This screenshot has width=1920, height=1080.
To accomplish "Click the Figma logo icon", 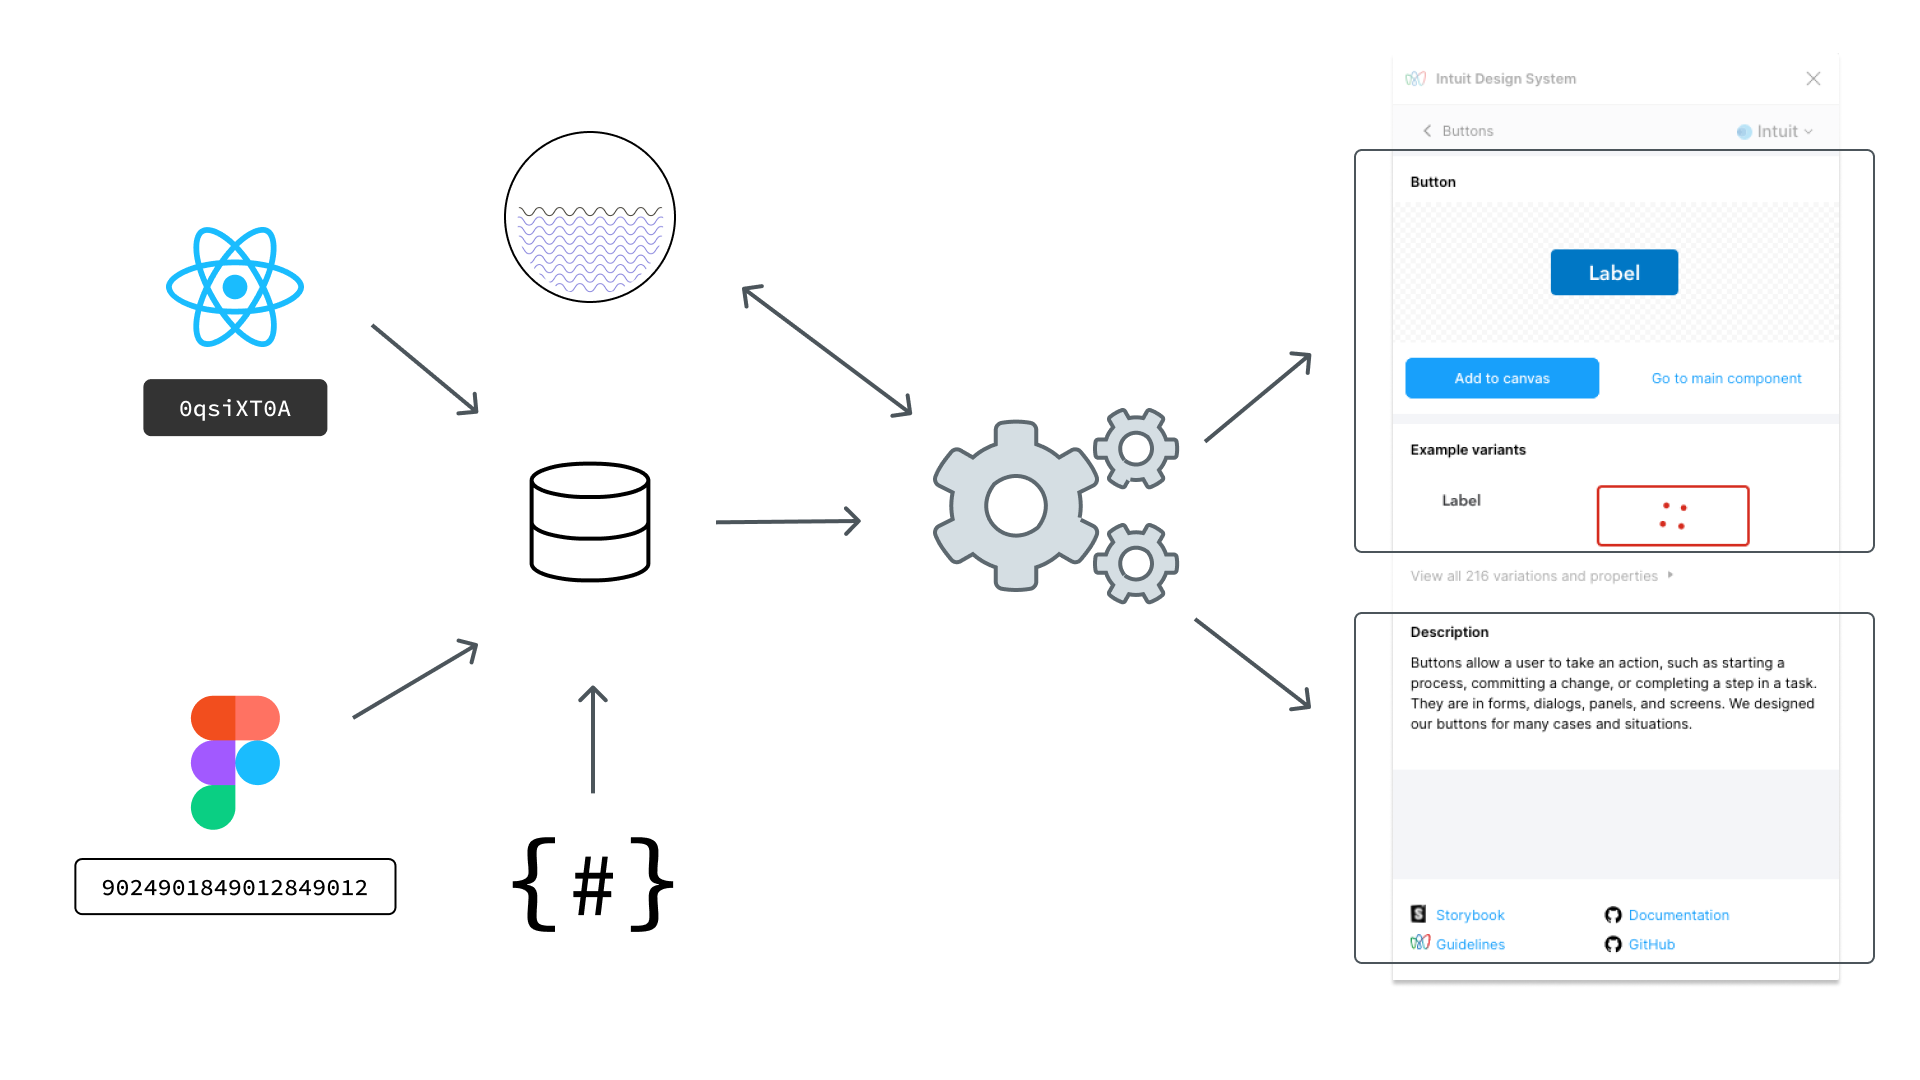I will [x=236, y=761].
